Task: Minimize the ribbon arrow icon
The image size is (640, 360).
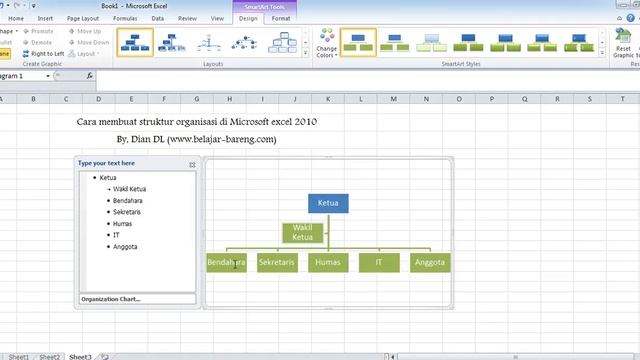Action: coord(620,18)
